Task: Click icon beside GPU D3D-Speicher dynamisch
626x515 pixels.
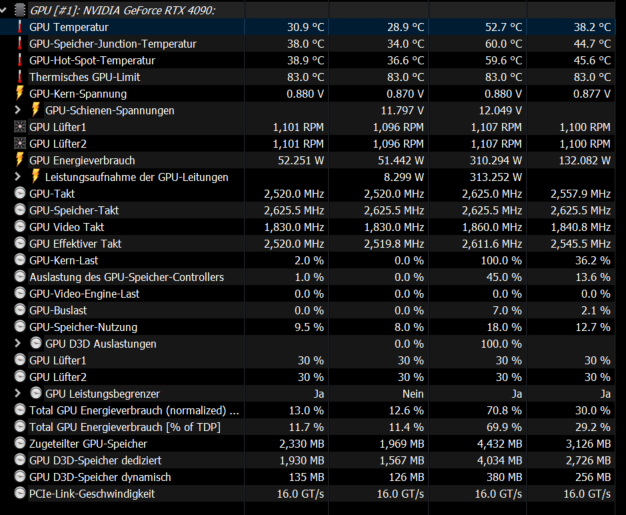Action: point(20,477)
